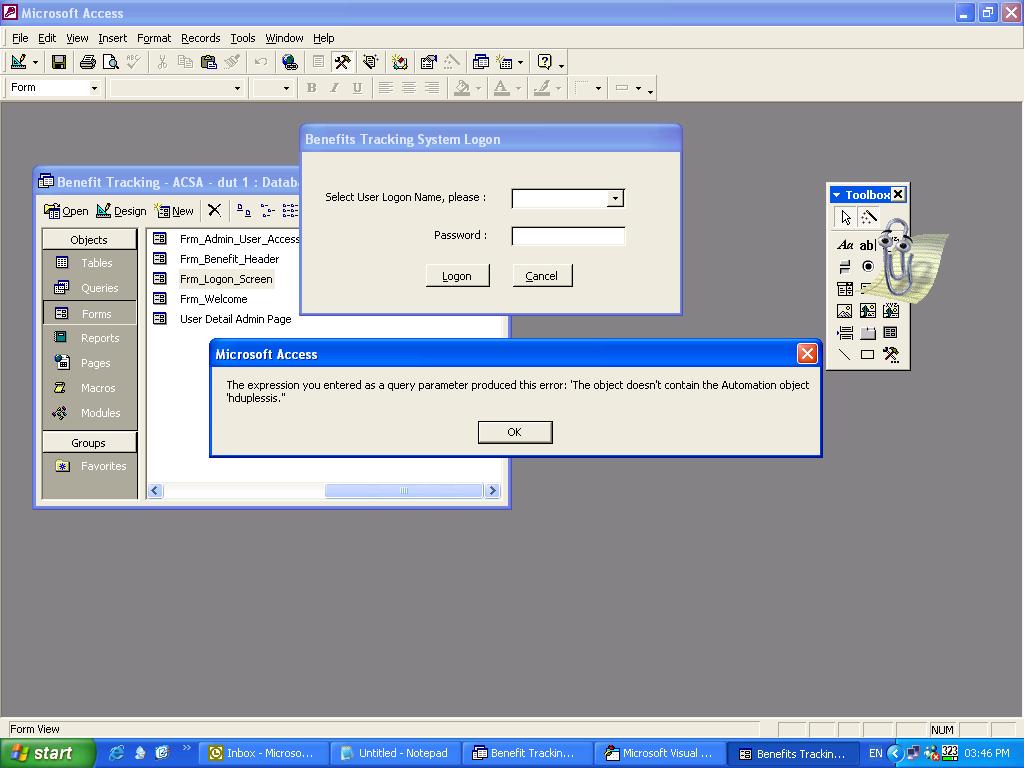The height and width of the screenshot is (768, 1024).
Task: Click Open in the database window toolbar
Action: click(66, 211)
